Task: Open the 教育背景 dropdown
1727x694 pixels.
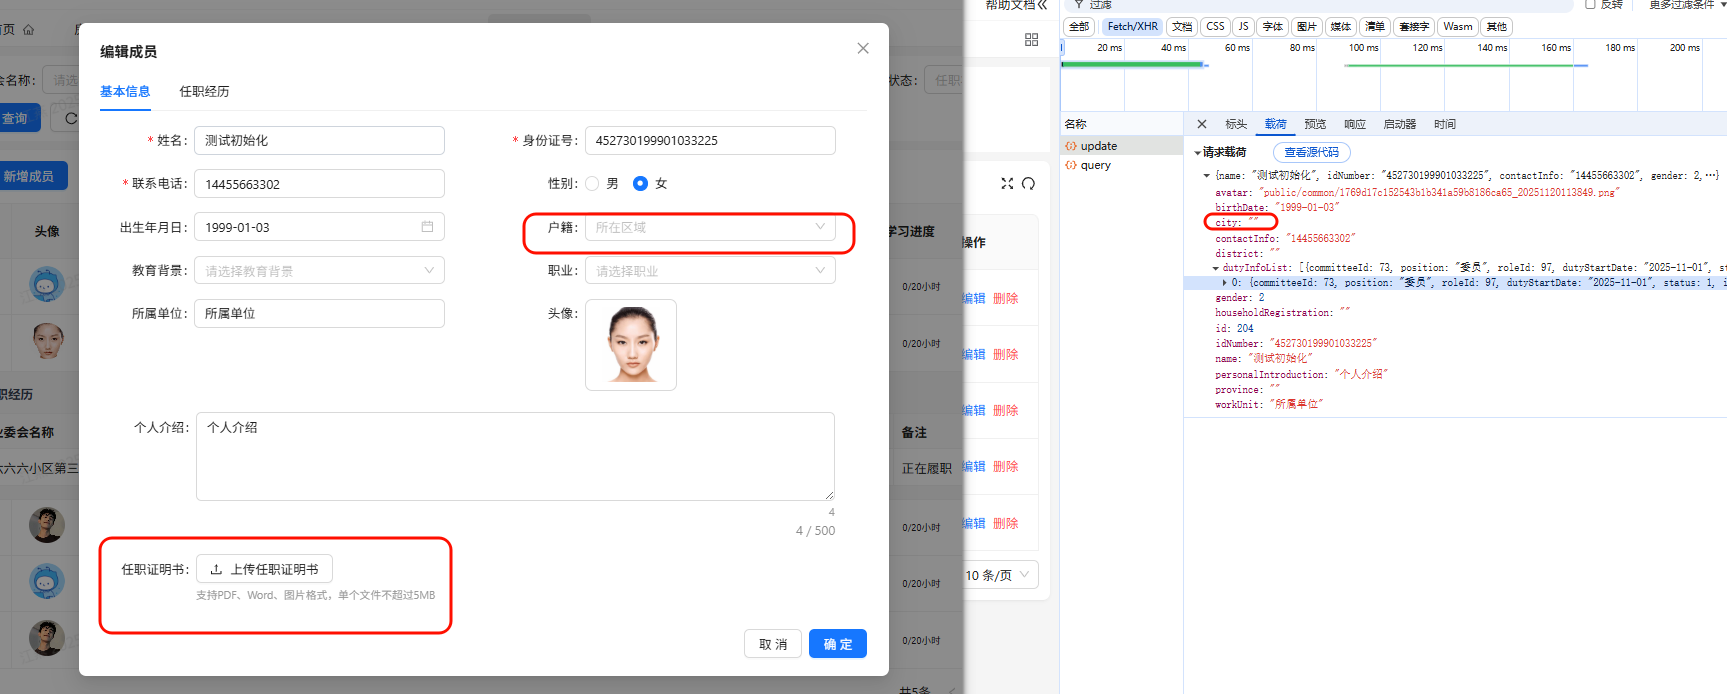Action: point(319,271)
